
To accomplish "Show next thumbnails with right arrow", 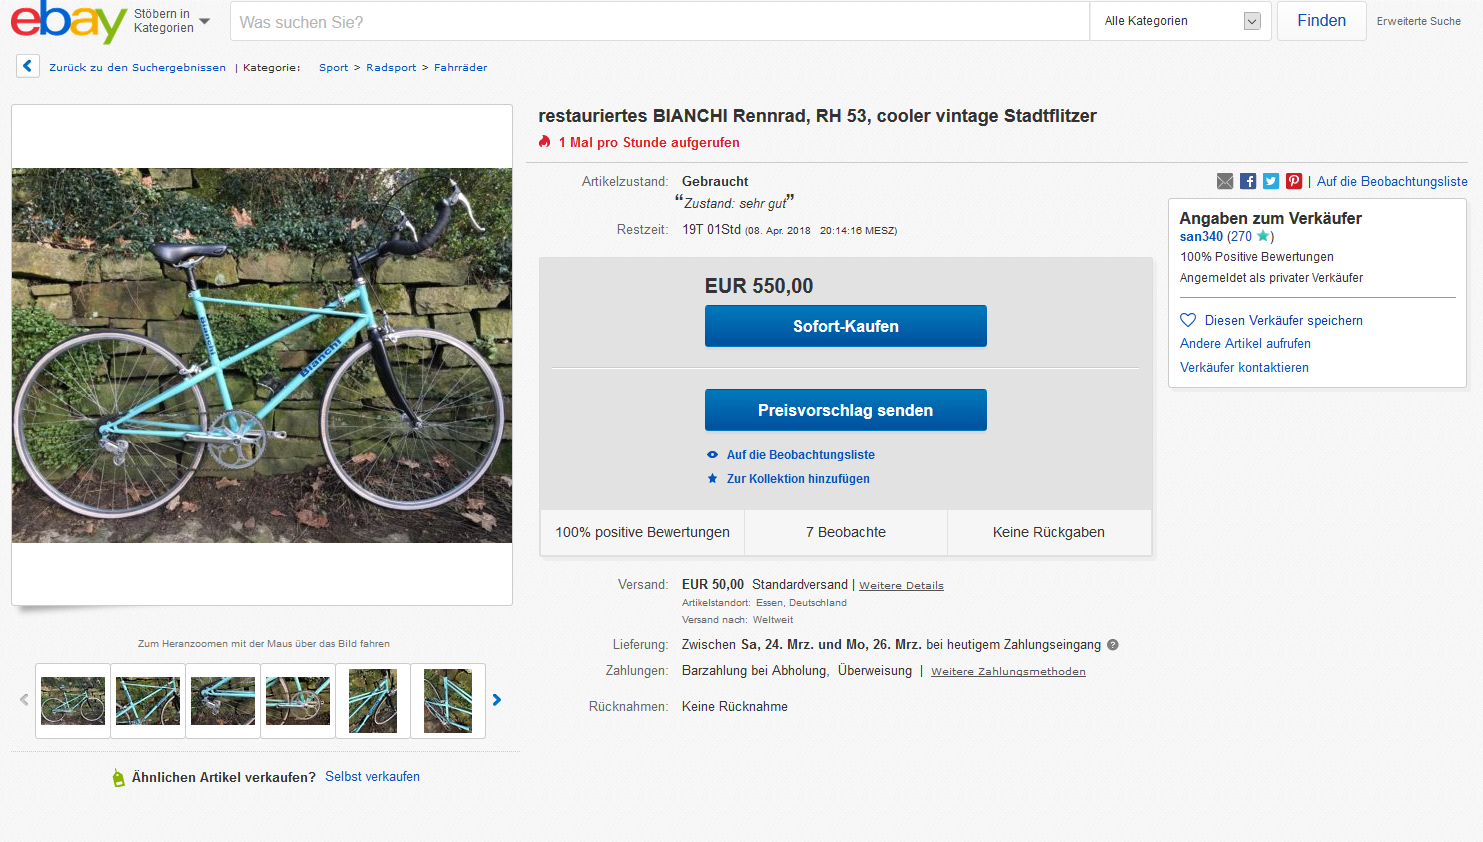I will 497,700.
